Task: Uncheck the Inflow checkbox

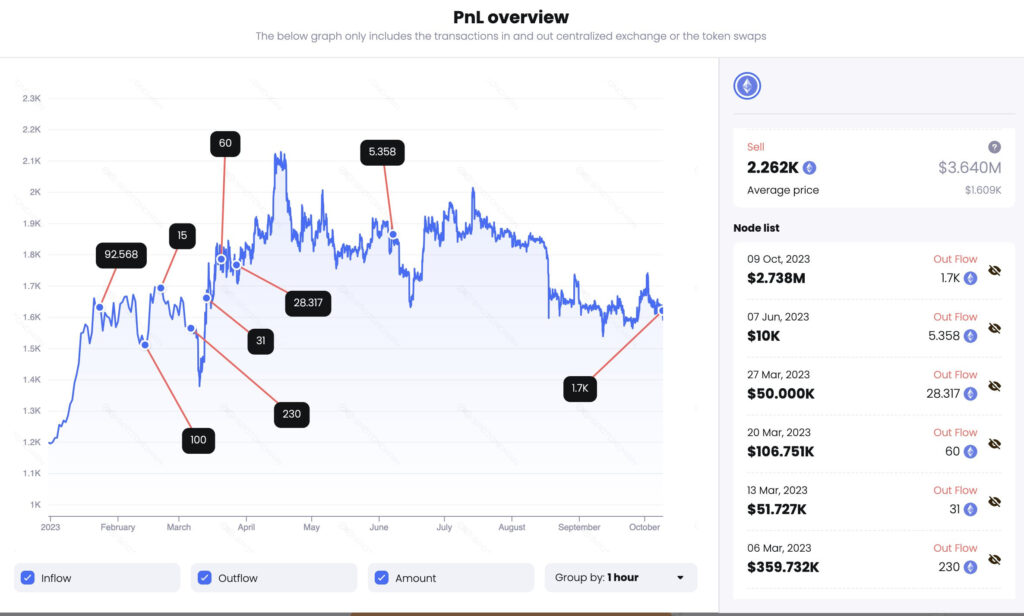Action: 28,578
